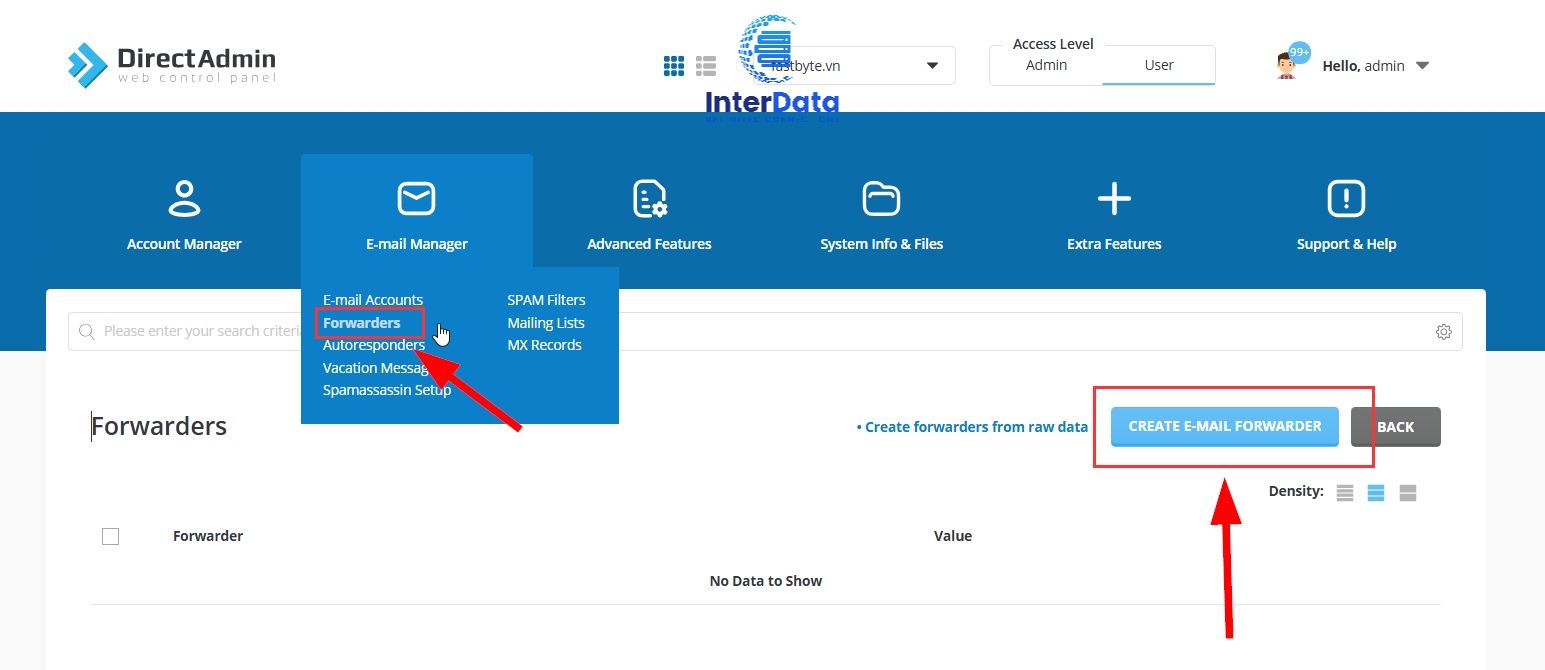Switch to the list menu view
The image size is (1545, 670).
(x=706, y=66)
